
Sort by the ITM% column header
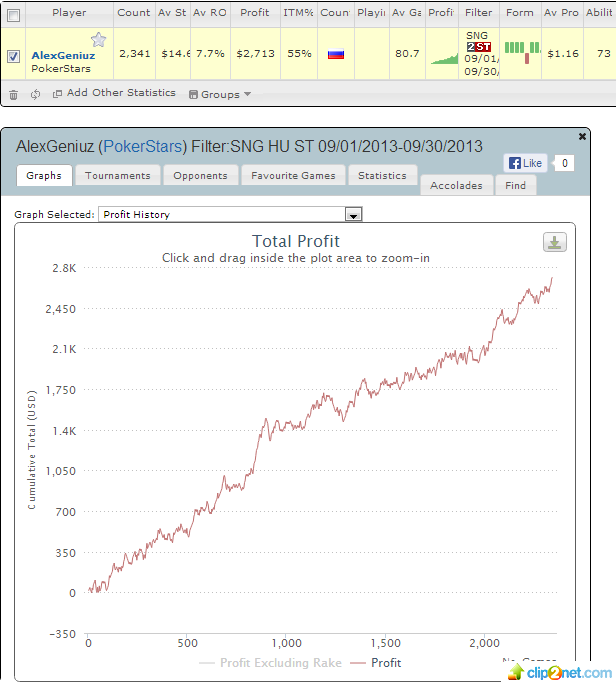click(x=298, y=13)
